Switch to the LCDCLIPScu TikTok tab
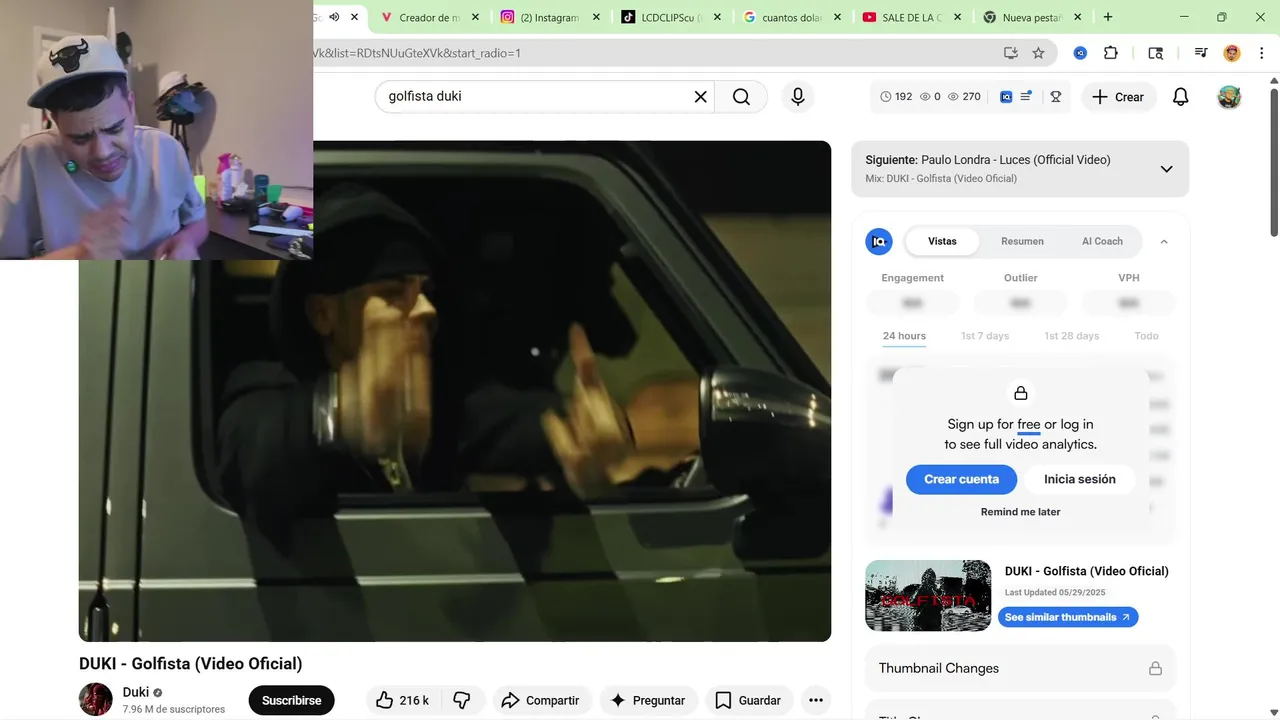This screenshot has width=1280, height=720. pos(671,17)
